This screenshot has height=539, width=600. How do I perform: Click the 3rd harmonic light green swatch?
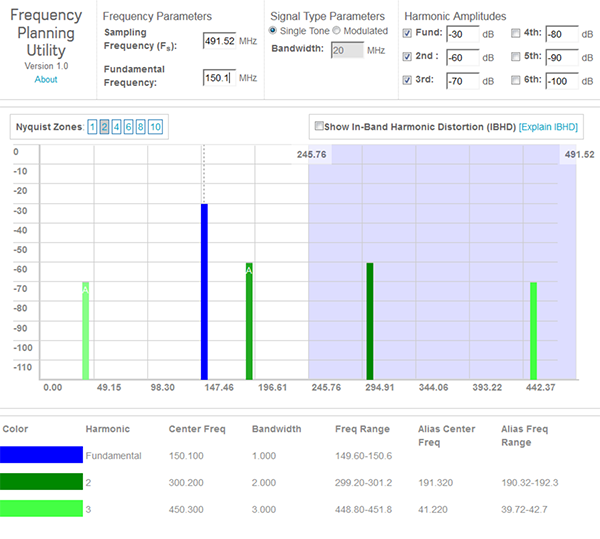tap(42, 508)
